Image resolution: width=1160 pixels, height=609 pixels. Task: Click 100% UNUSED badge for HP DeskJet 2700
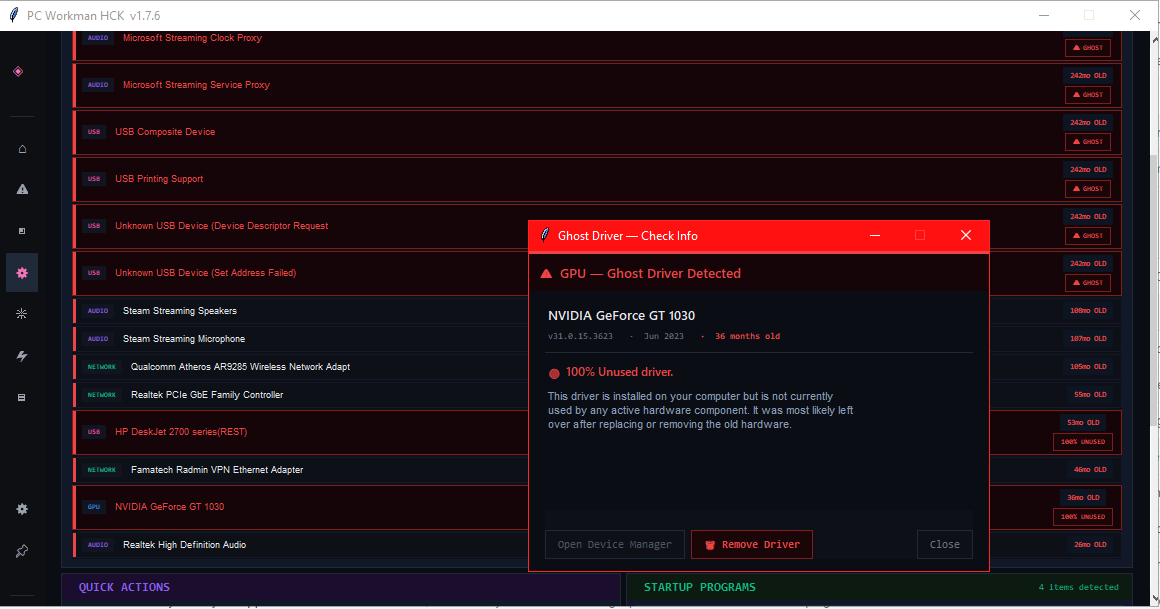click(1082, 442)
